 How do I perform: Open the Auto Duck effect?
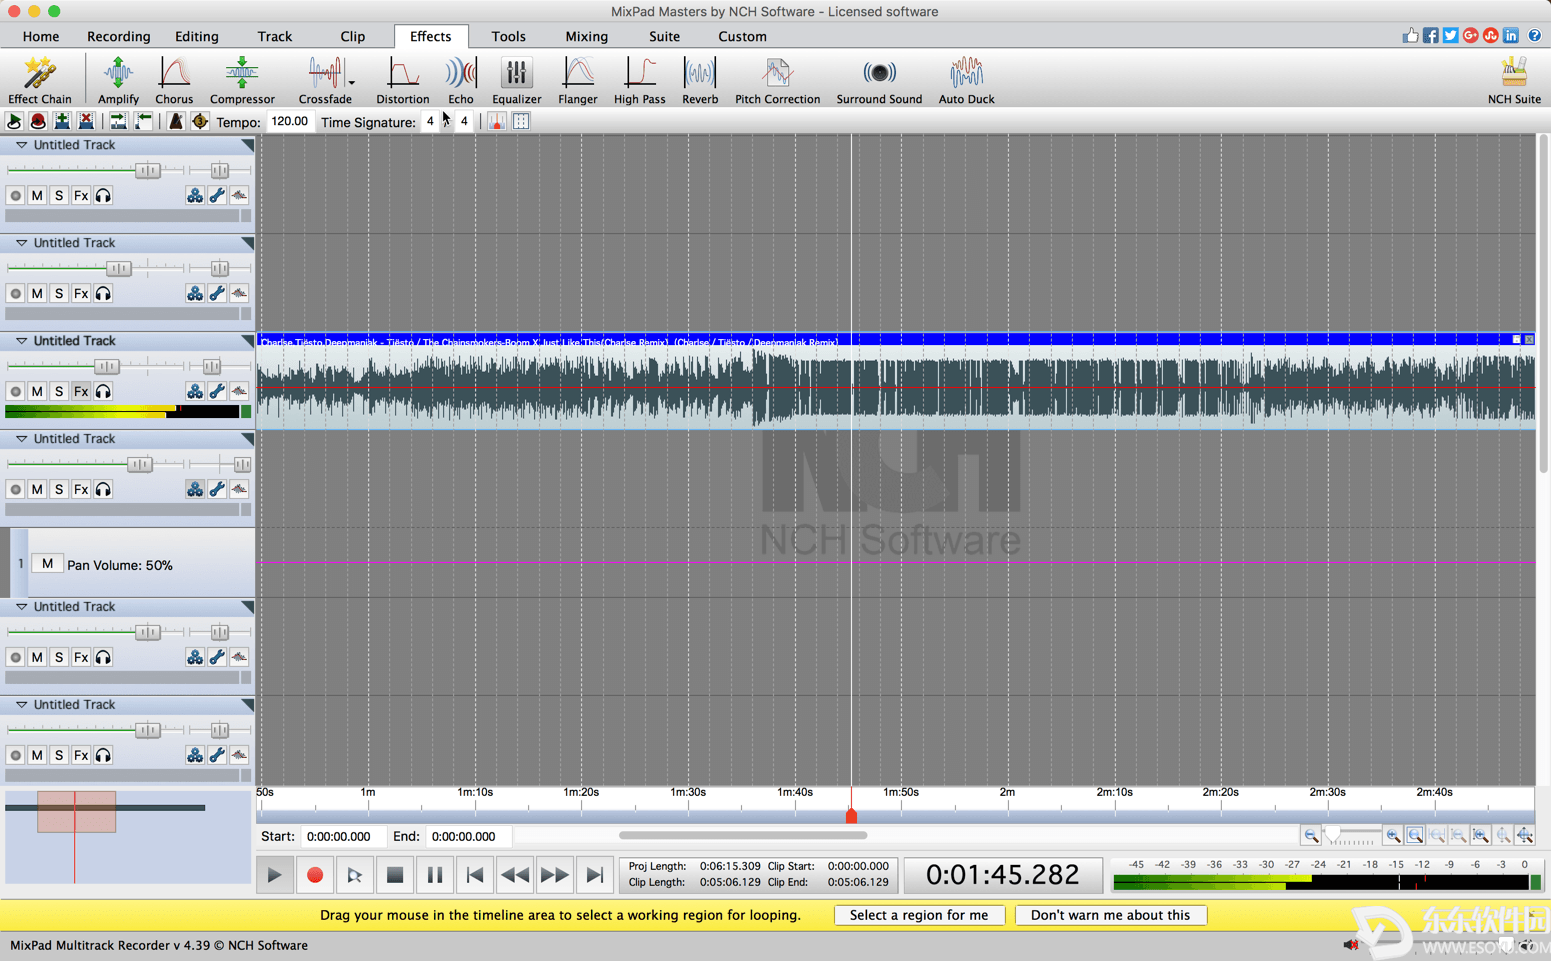tap(966, 80)
